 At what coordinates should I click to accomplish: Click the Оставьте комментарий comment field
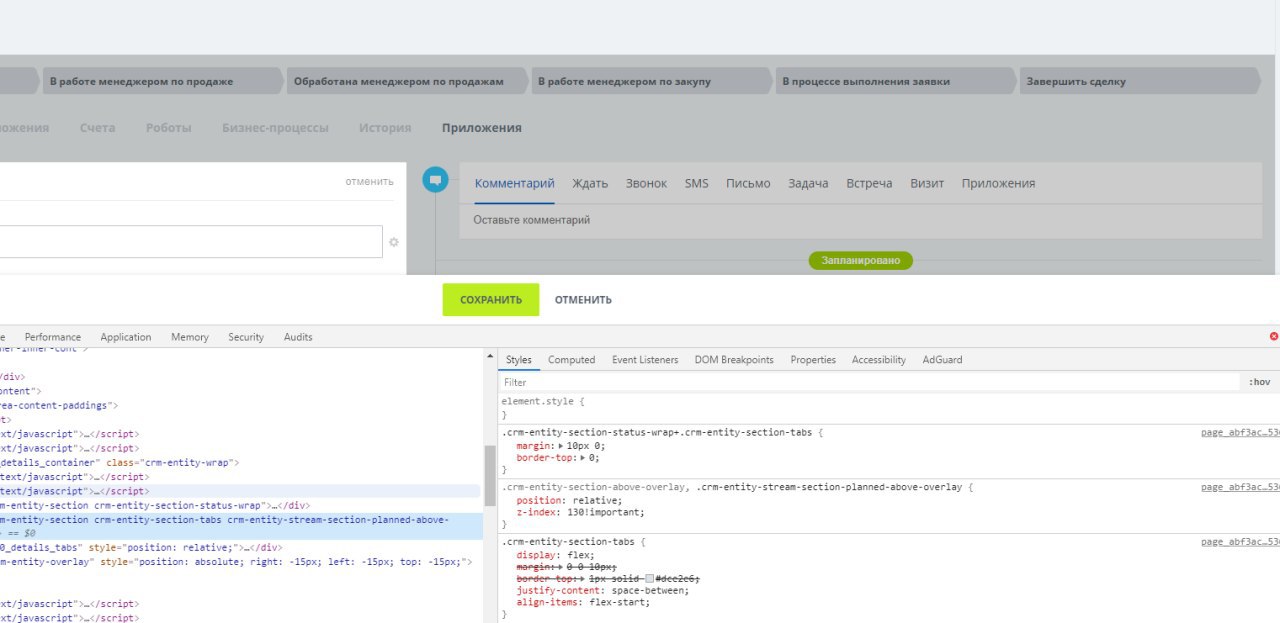[859, 220]
